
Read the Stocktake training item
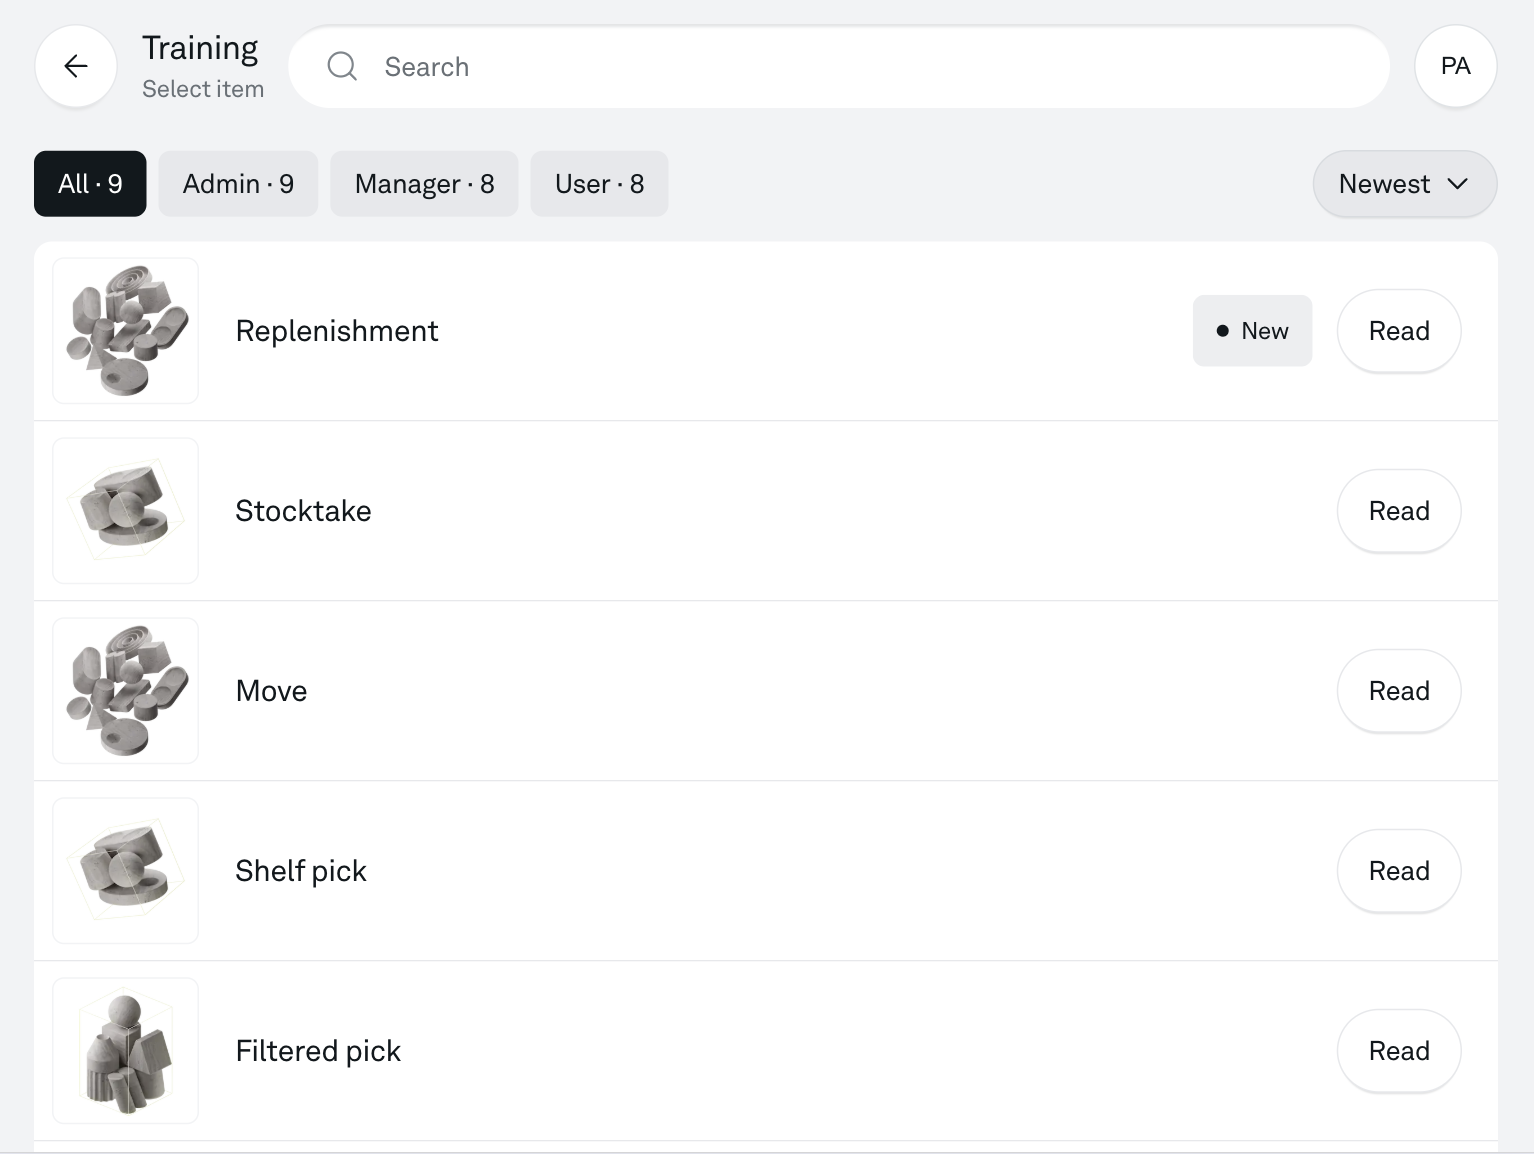(1399, 511)
